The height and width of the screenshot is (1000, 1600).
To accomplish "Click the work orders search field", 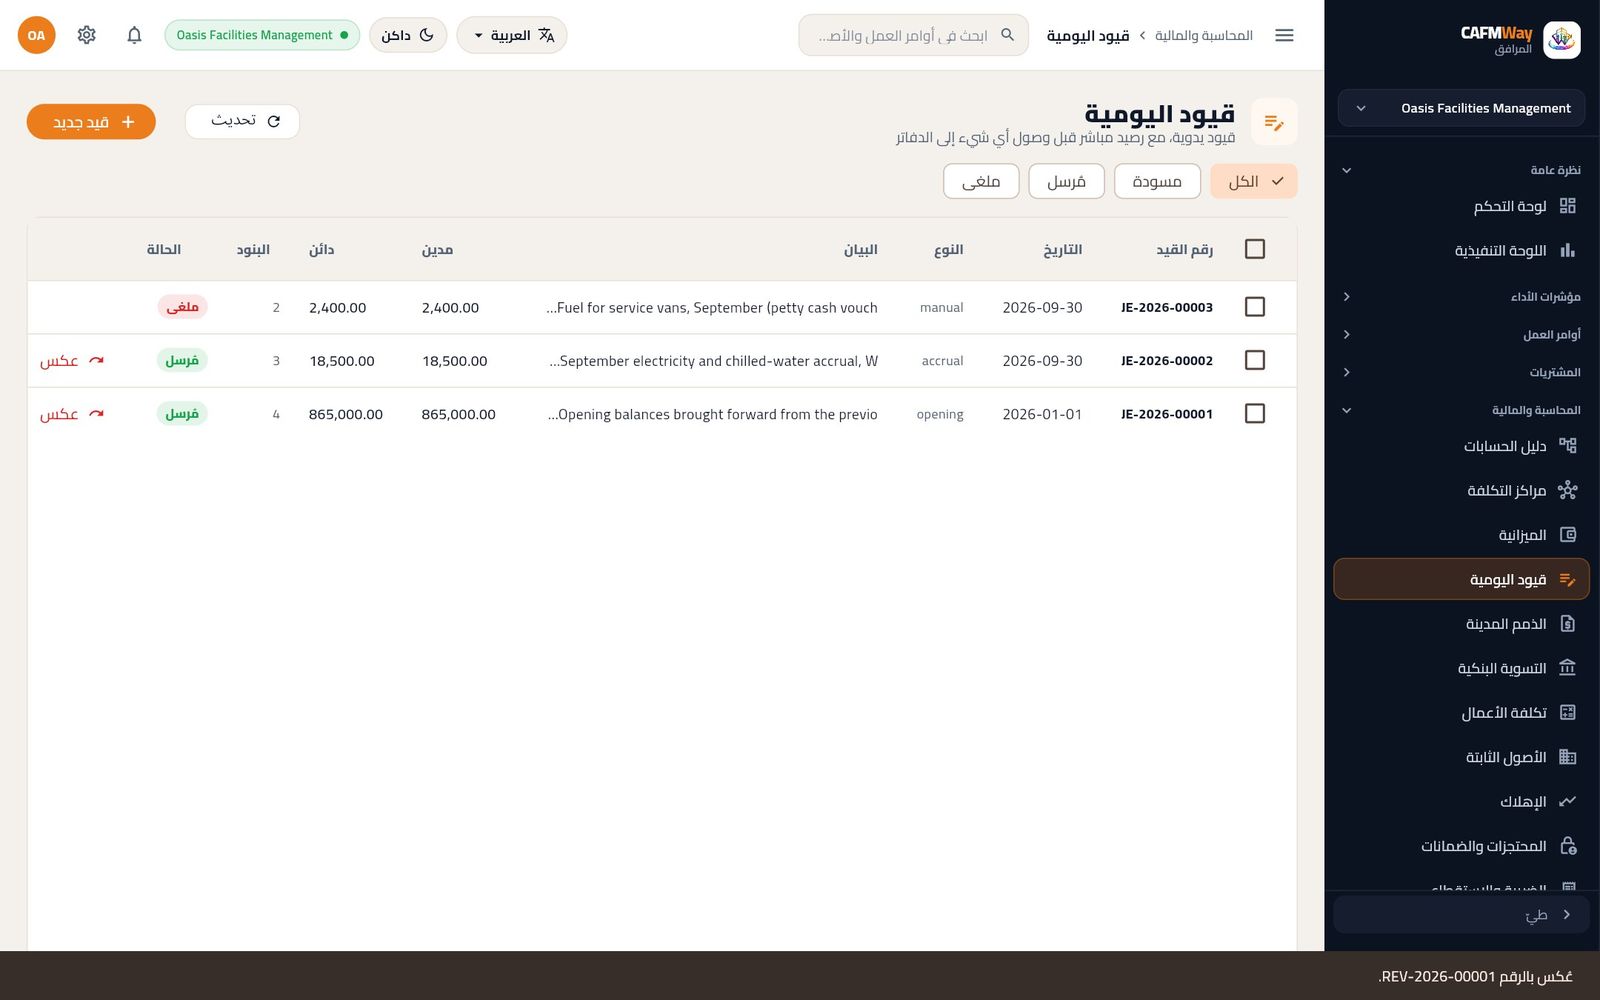I will [913, 35].
